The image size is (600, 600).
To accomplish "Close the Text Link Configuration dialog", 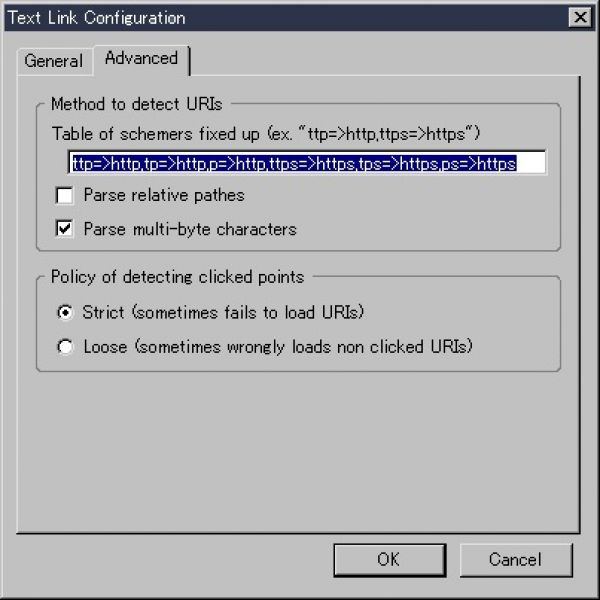I will 578,18.
